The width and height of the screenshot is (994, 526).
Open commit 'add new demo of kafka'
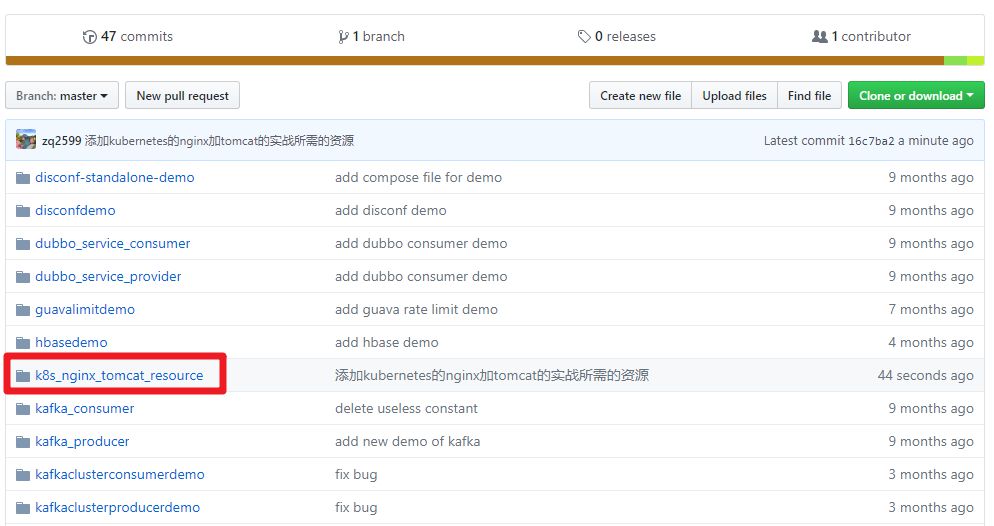(x=408, y=441)
